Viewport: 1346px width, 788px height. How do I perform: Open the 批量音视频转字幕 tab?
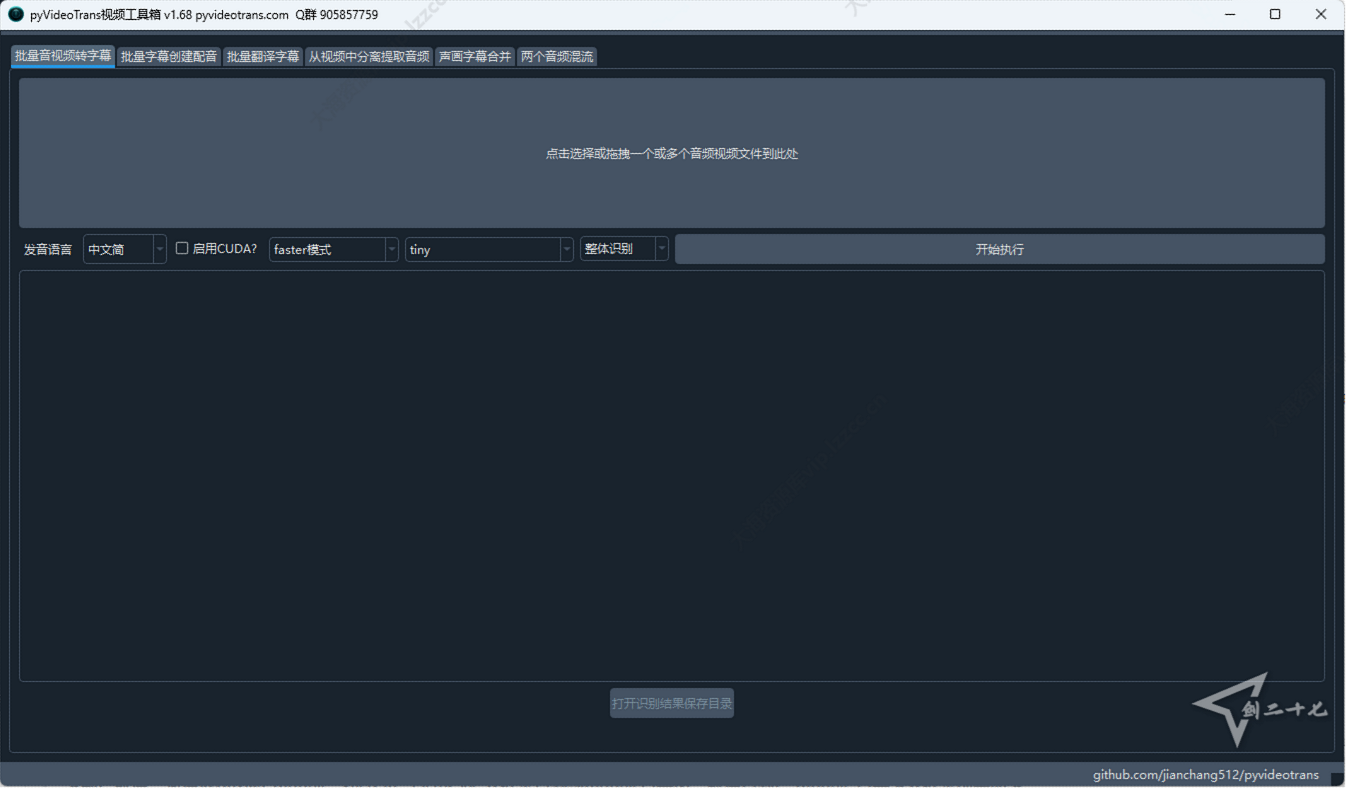pyautogui.click(x=63, y=56)
